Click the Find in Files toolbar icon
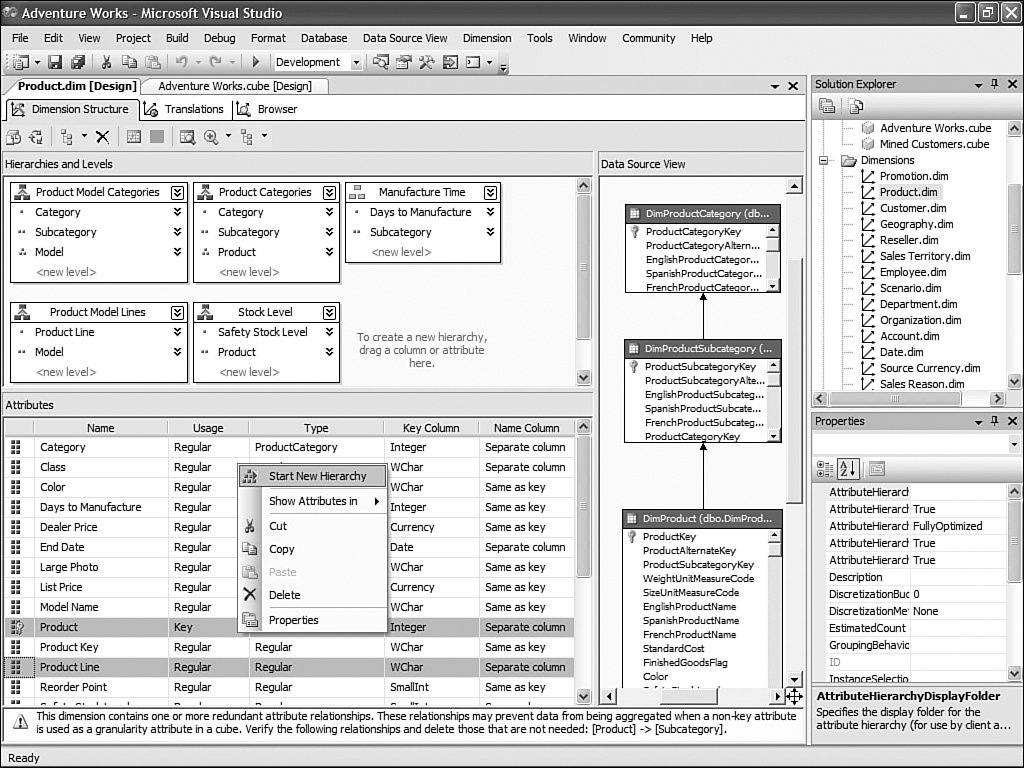This screenshot has height=768, width=1024. point(380,62)
